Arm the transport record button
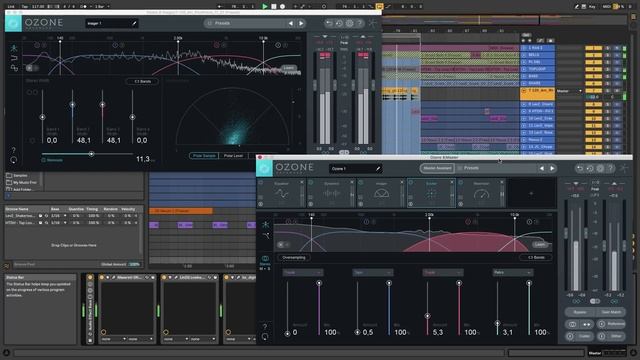Viewport: 640px width, 360px height. coord(282,7)
